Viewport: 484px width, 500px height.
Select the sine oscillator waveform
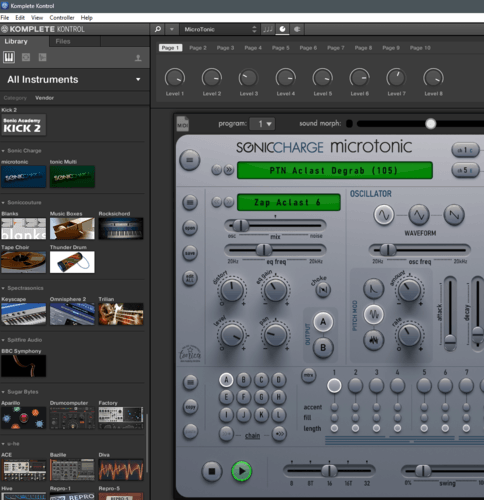point(384,215)
